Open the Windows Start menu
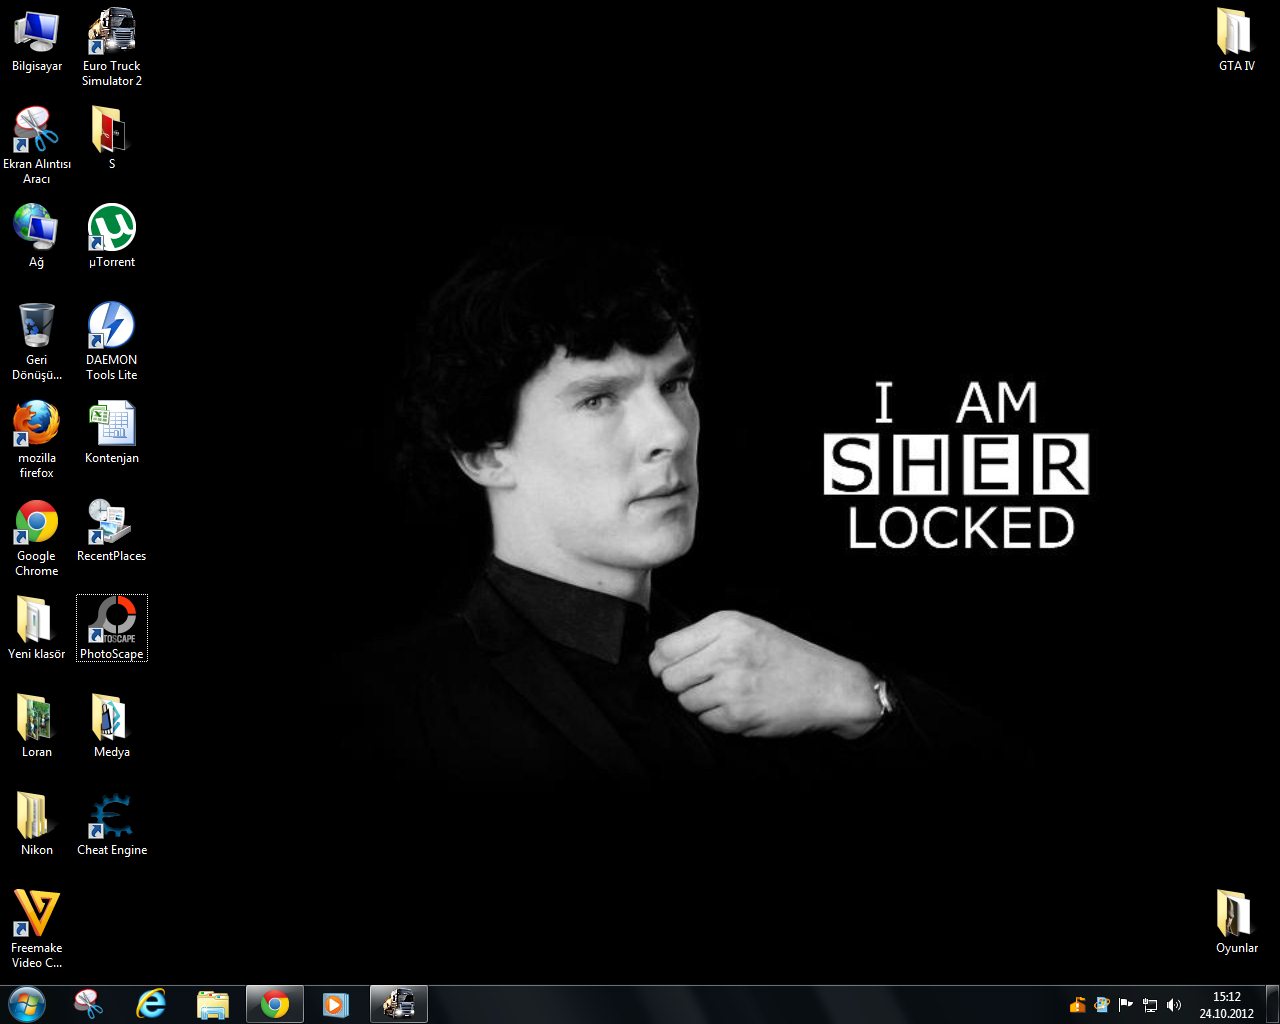Screen dimensions: 1280x1024 [27, 1004]
